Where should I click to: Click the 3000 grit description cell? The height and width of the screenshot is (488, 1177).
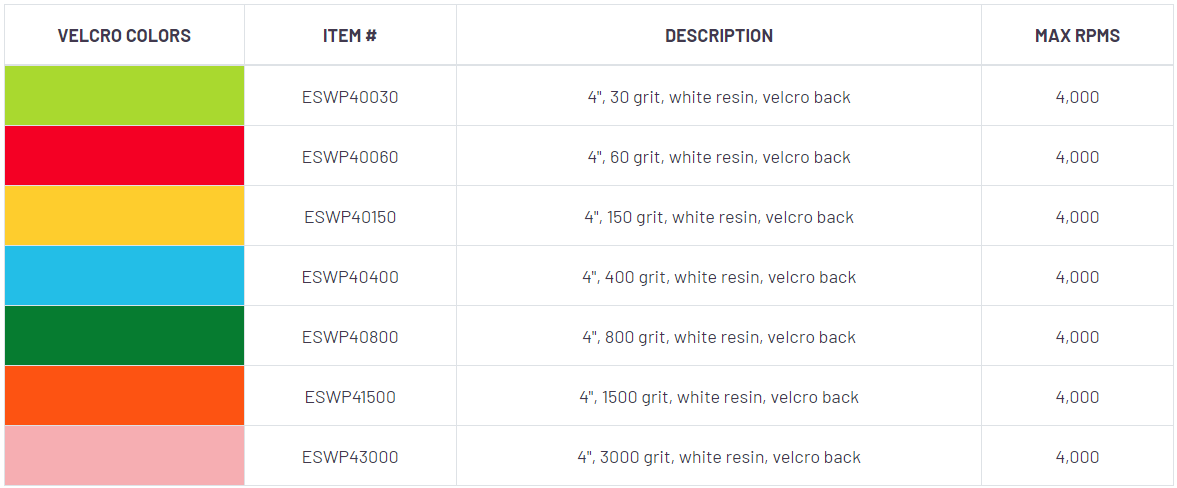tap(719, 457)
